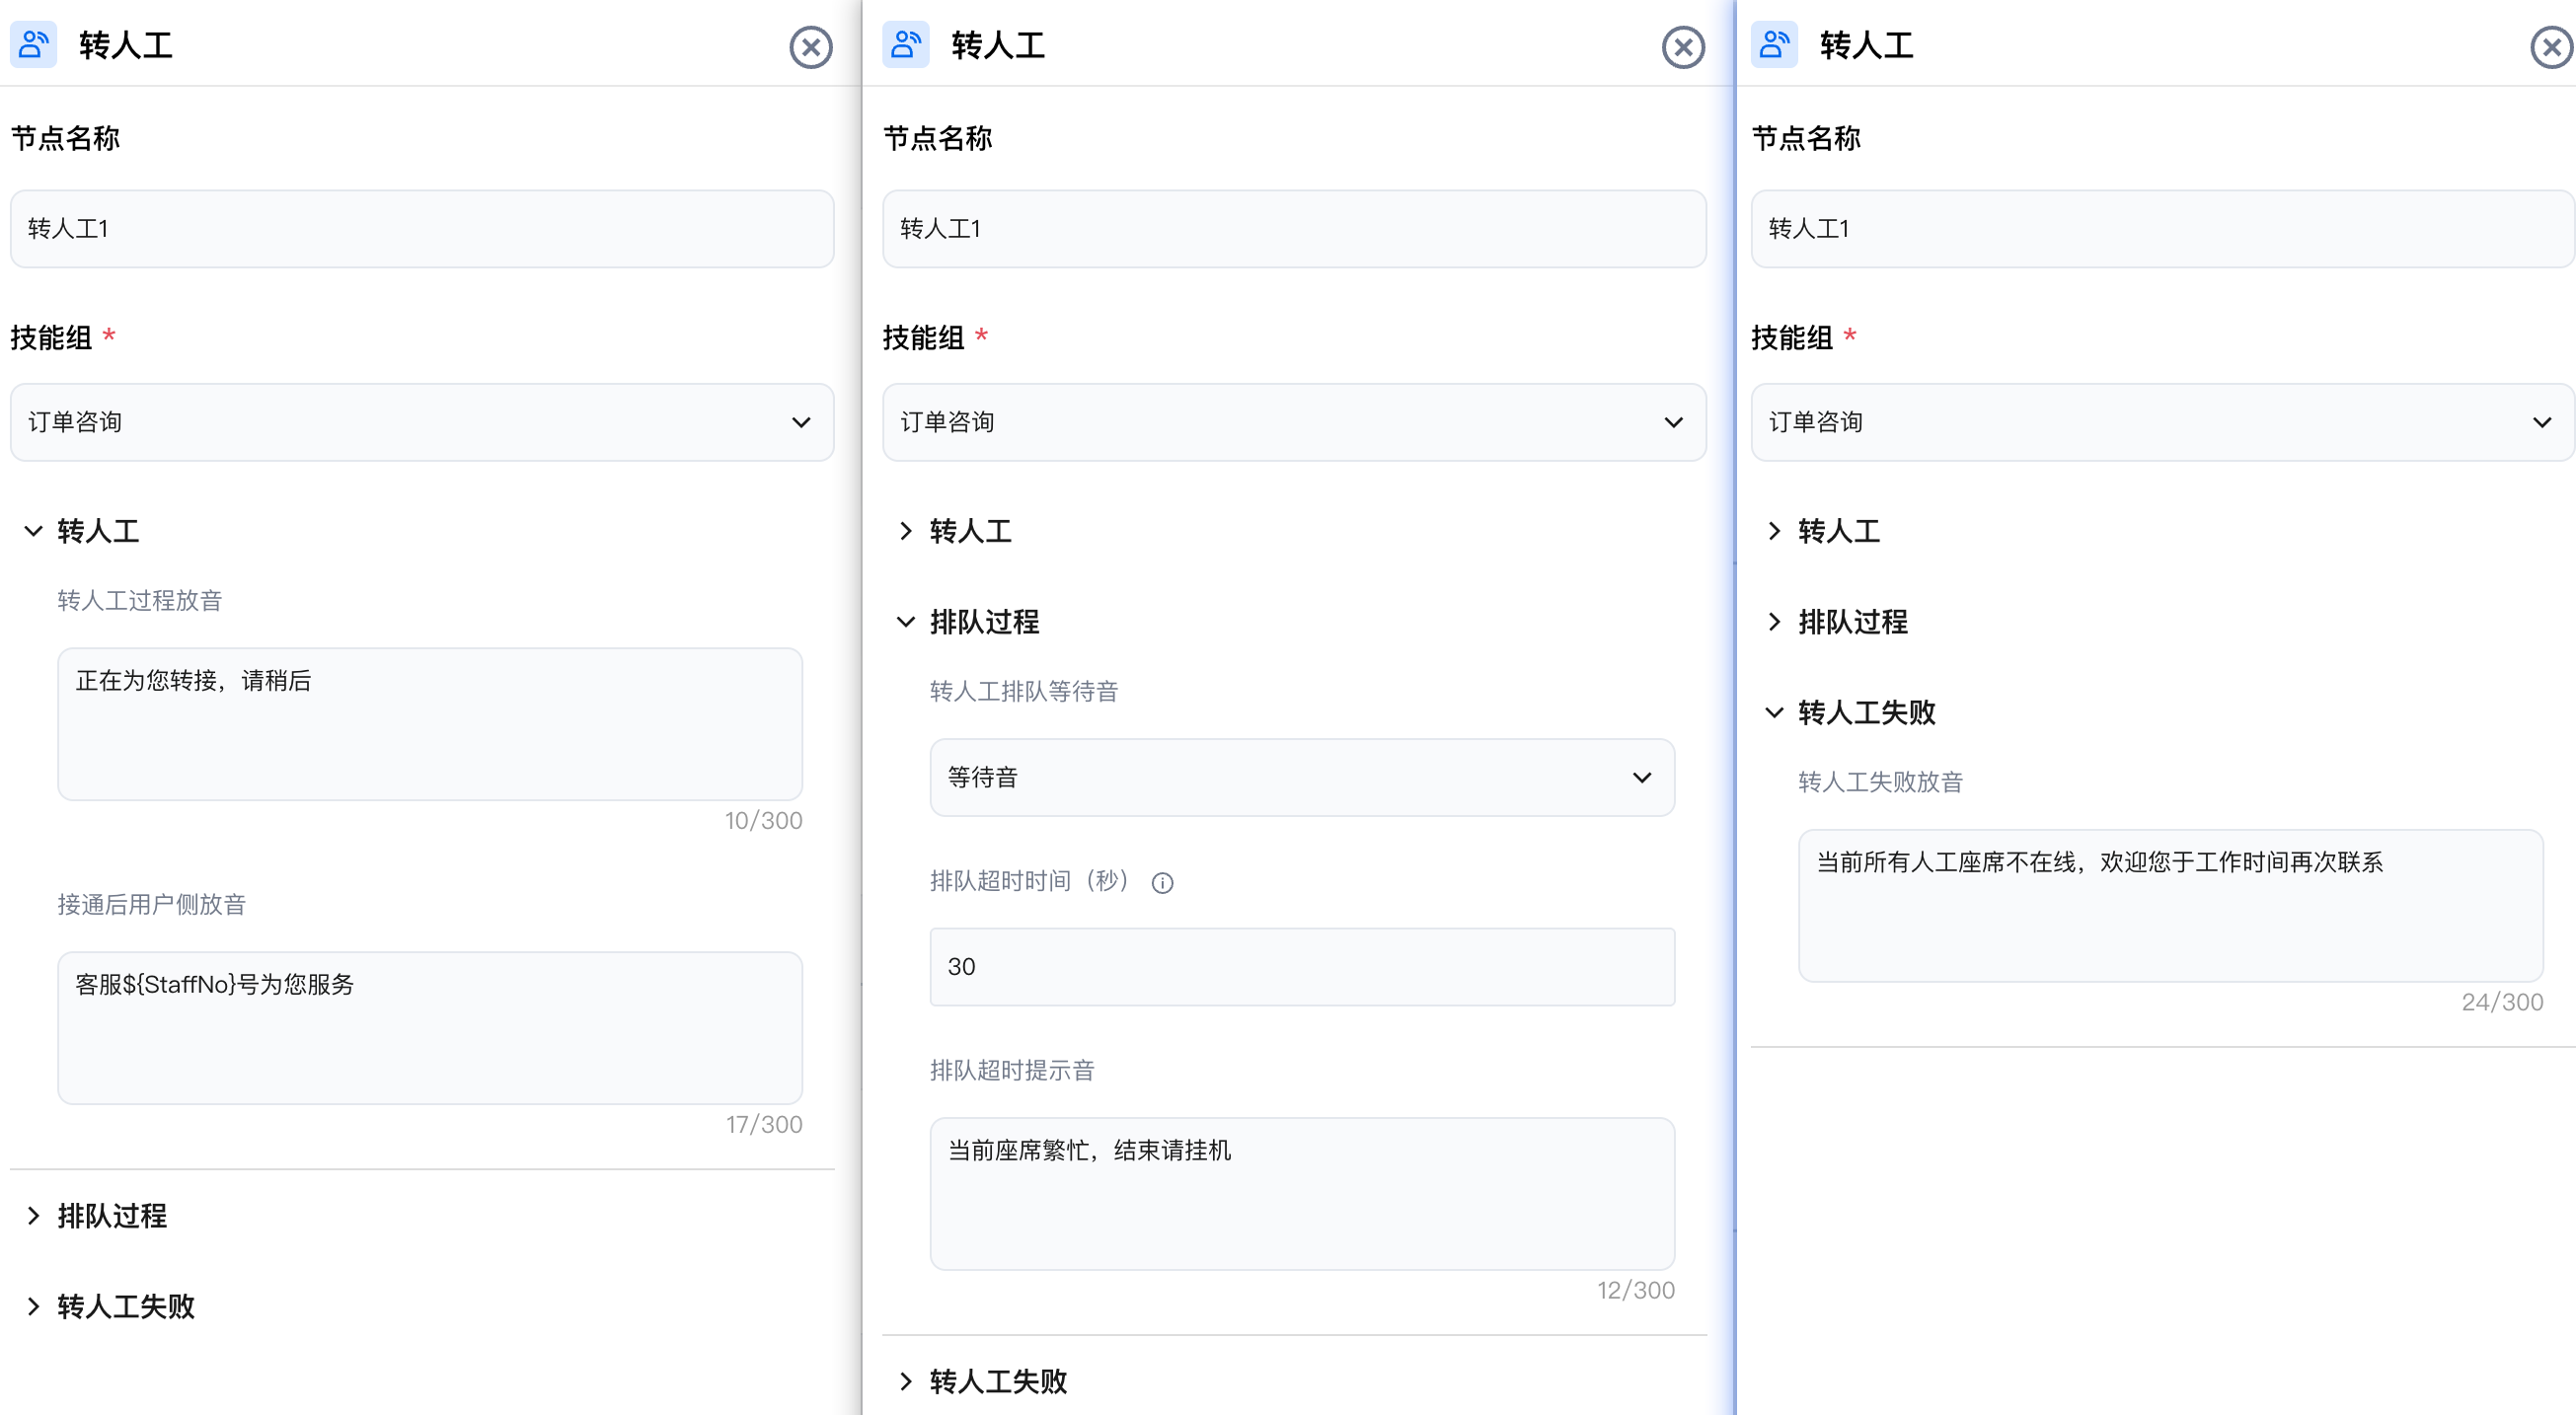Edit the 正在为您转接，请稍后 text area
The height and width of the screenshot is (1415, 2576).
tap(430, 724)
